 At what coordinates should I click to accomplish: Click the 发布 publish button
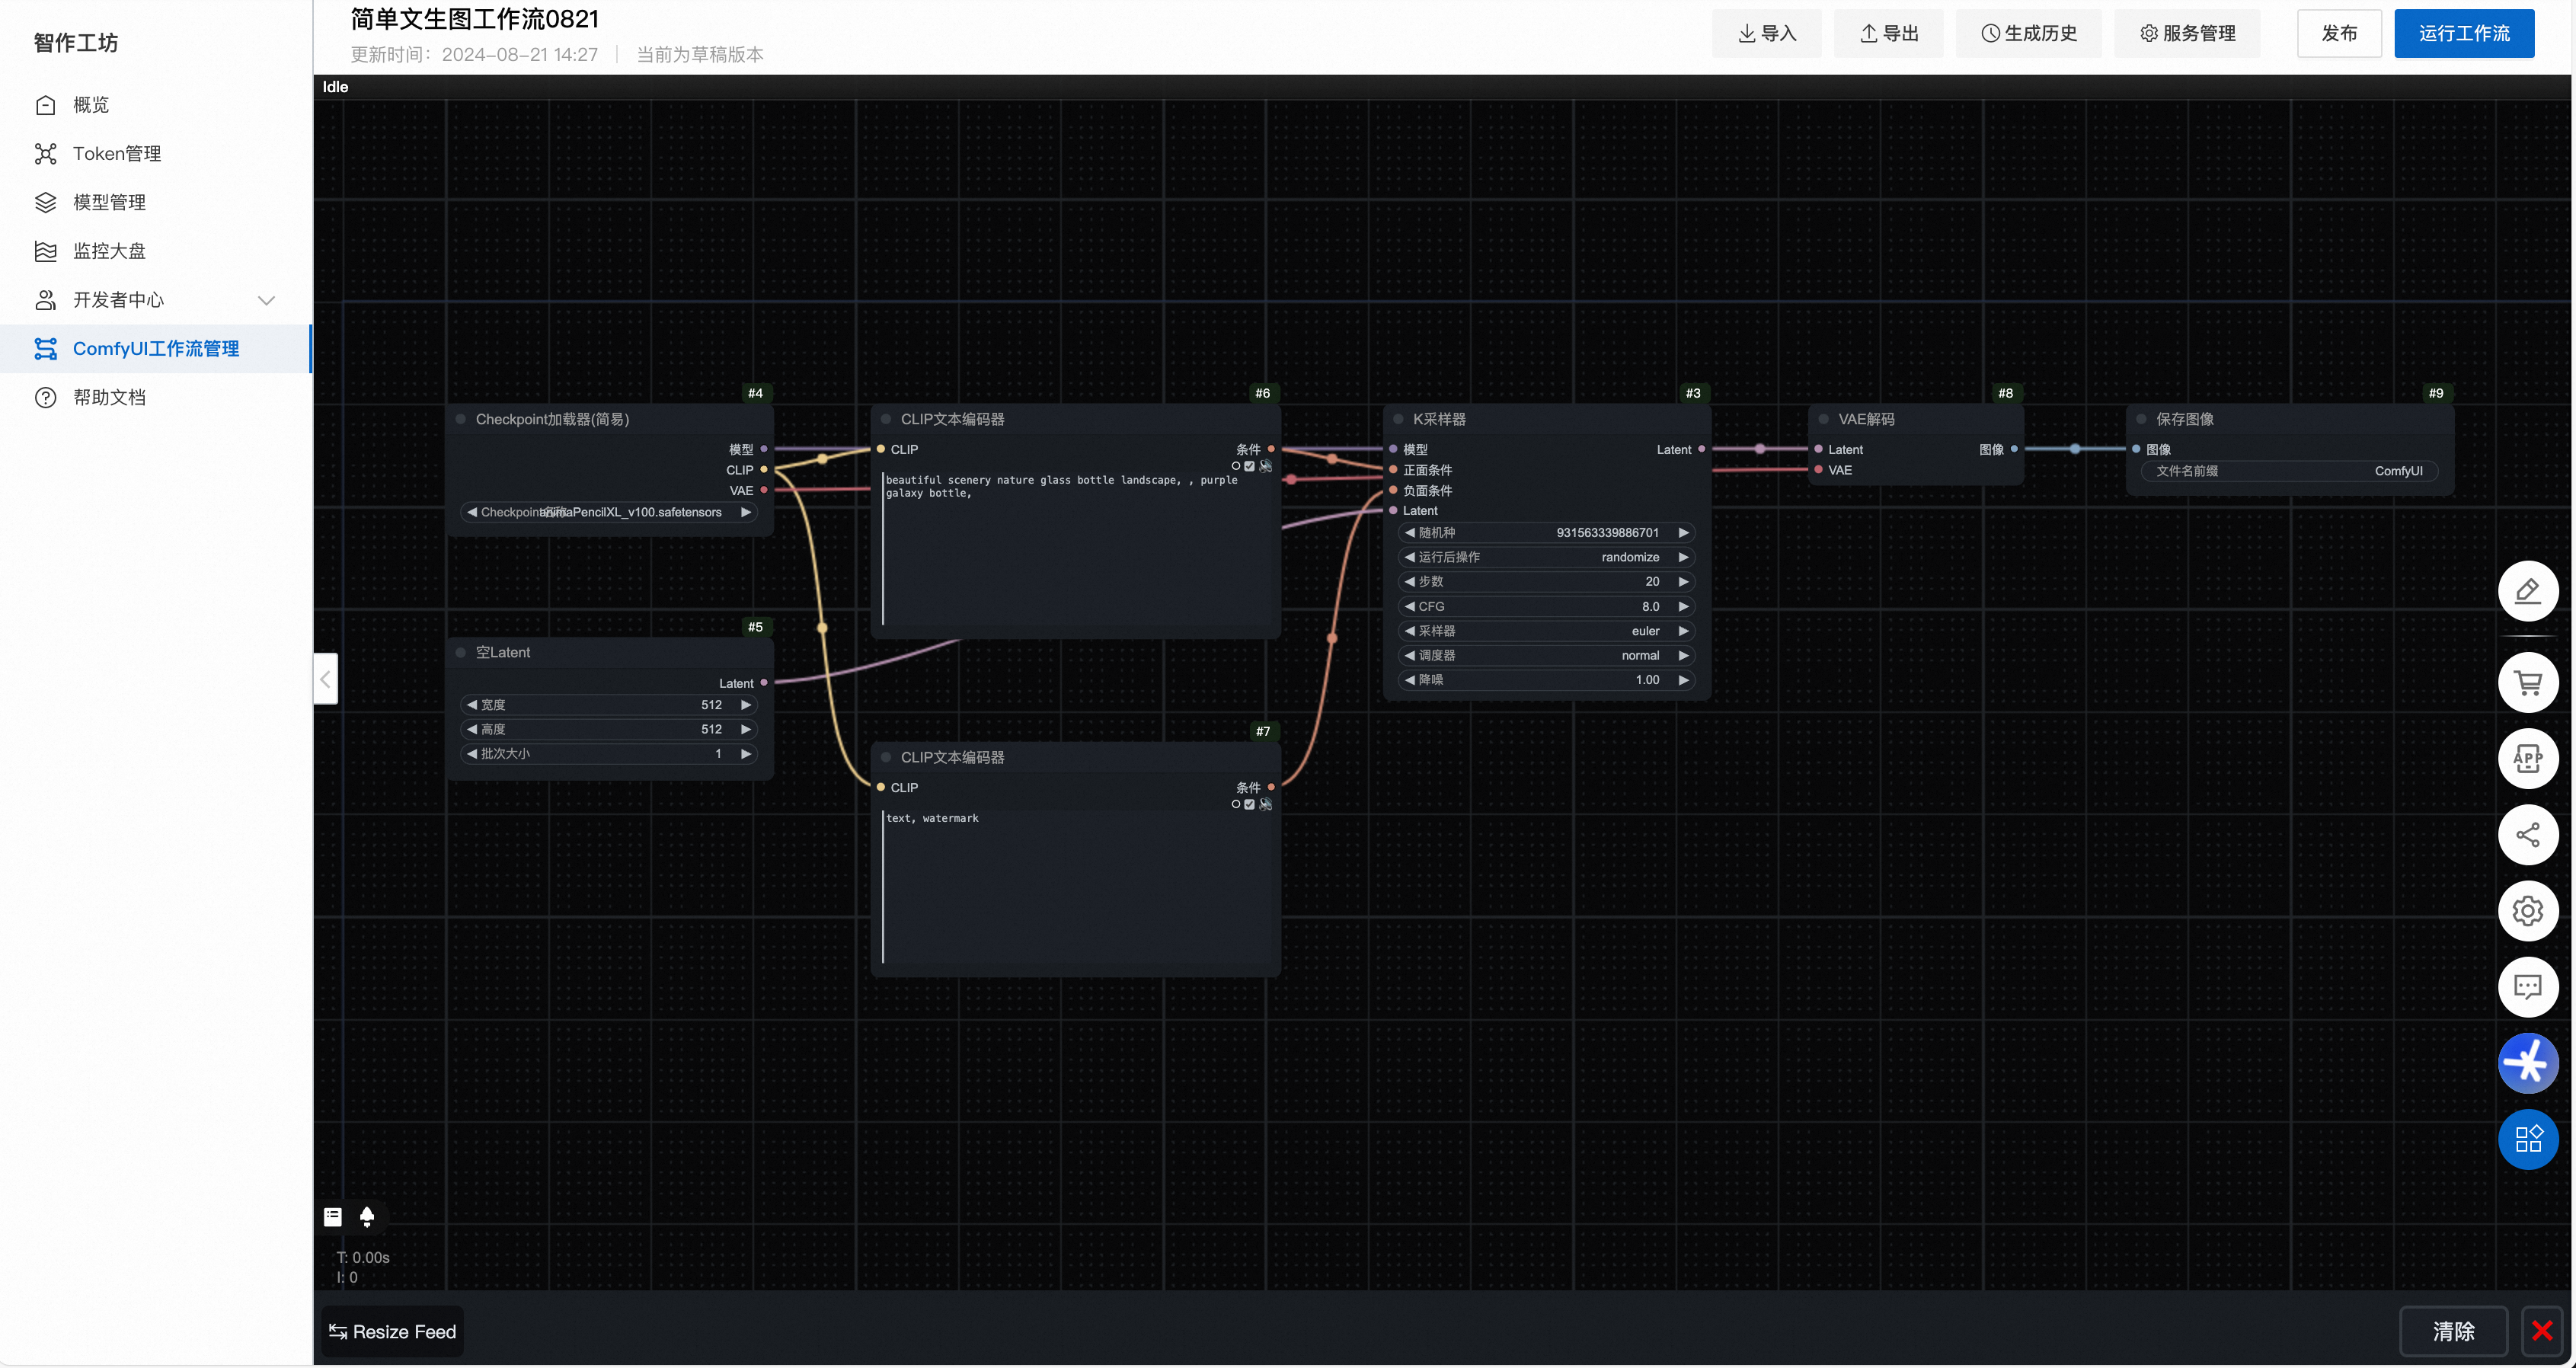(2339, 33)
